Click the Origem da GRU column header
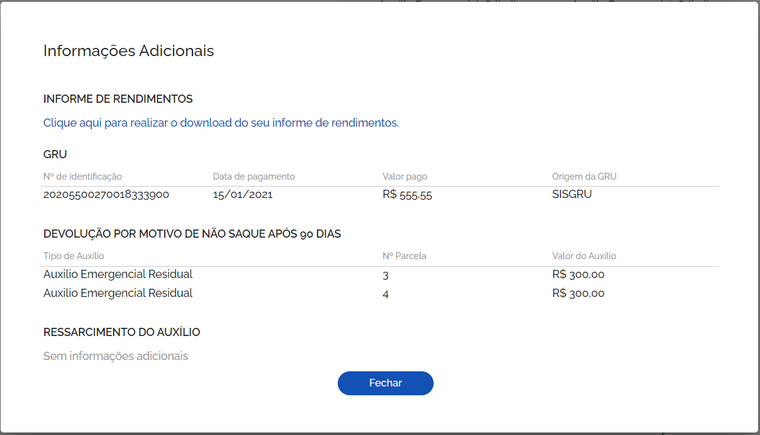Image resolution: width=760 pixels, height=435 pixels. point(584,177)
